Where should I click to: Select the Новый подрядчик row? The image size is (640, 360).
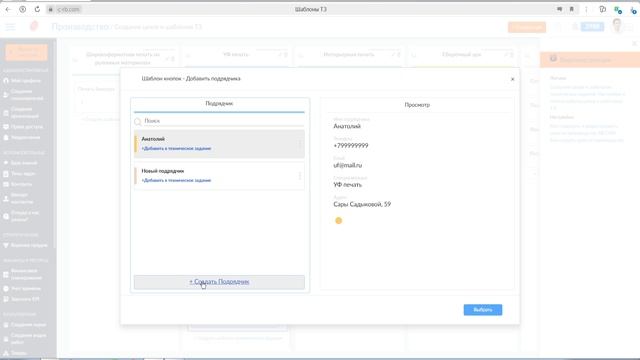219,176
